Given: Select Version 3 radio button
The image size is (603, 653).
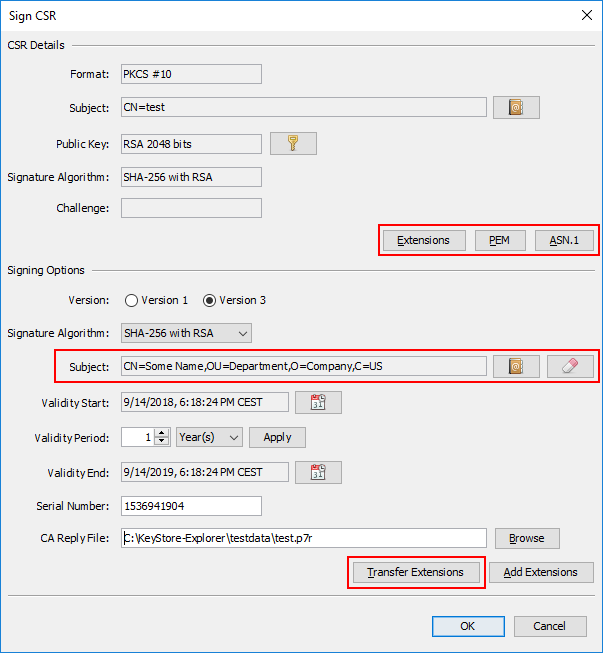Looking at the screenshot, I should coord(210,300).
